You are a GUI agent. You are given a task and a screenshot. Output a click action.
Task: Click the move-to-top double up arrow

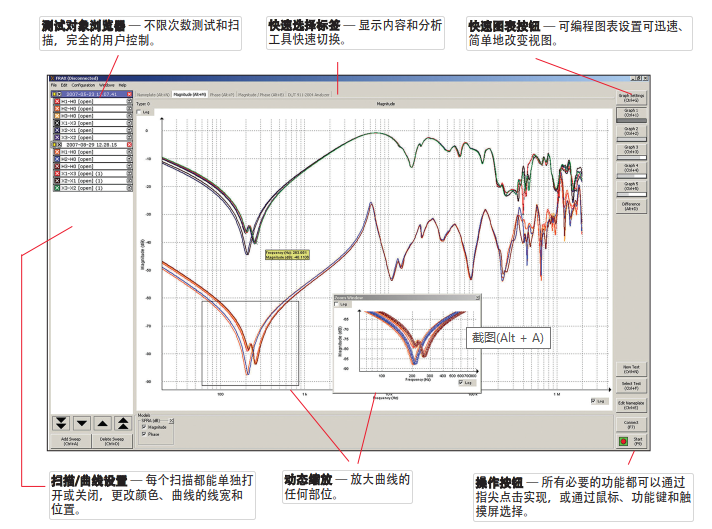click(122, 423)
